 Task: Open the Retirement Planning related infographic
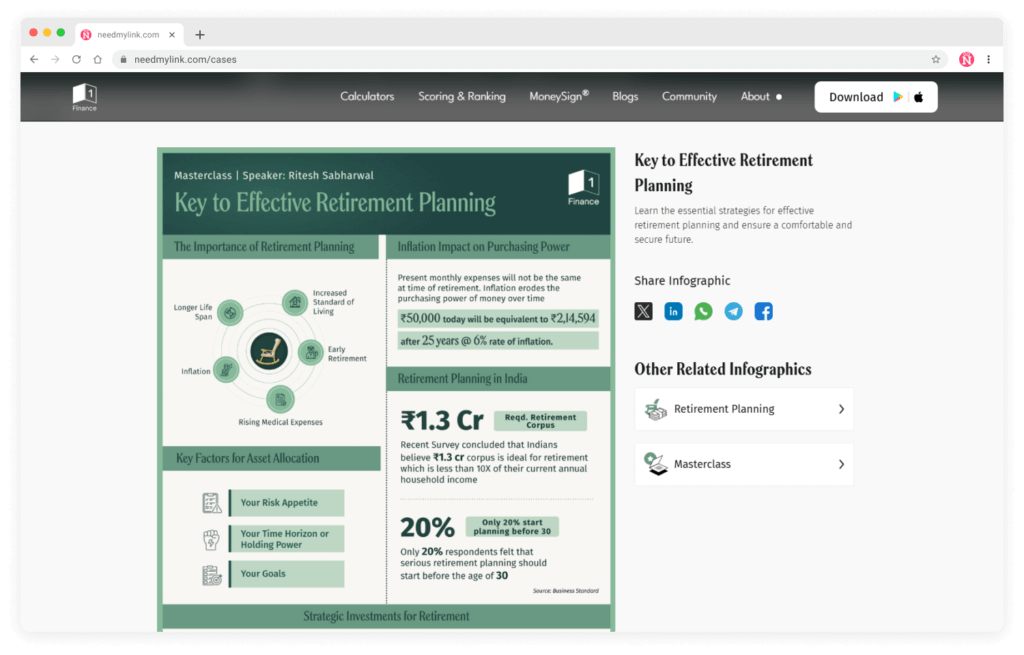point(744,409)
